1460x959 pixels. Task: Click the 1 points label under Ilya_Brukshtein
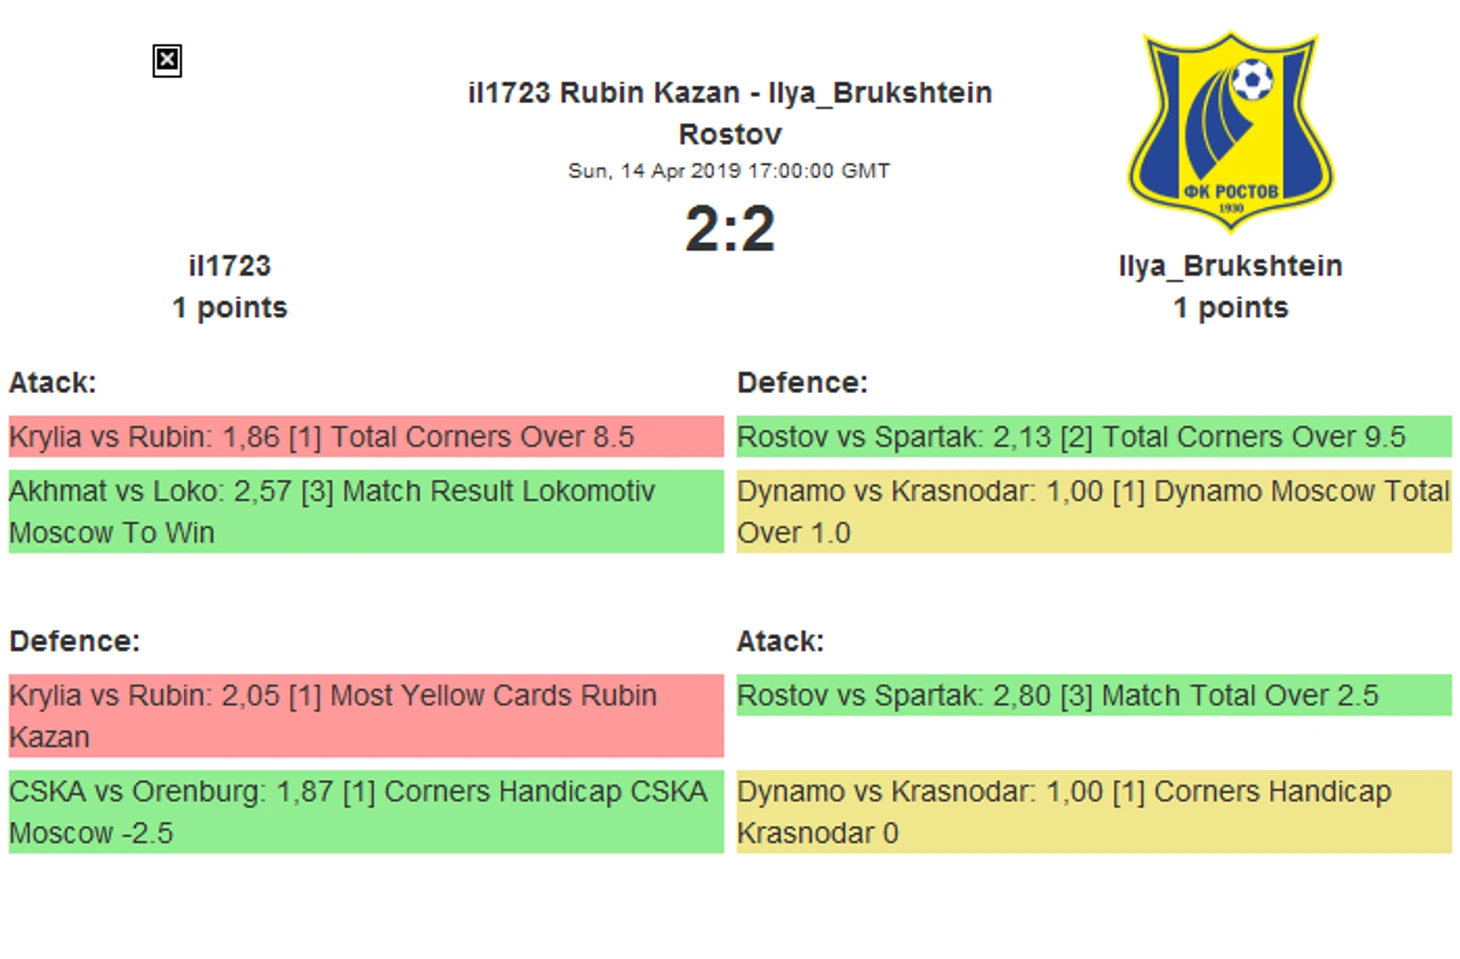click(1230, 308)
